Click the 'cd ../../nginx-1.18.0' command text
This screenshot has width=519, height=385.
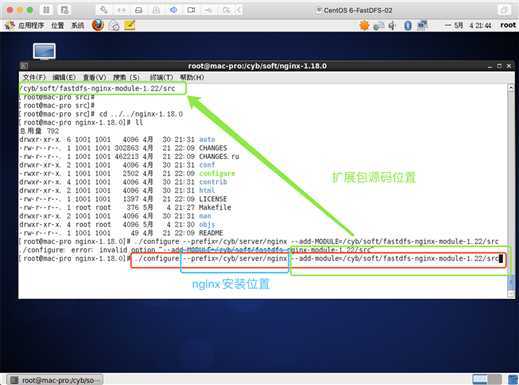(x=141, y=114)
